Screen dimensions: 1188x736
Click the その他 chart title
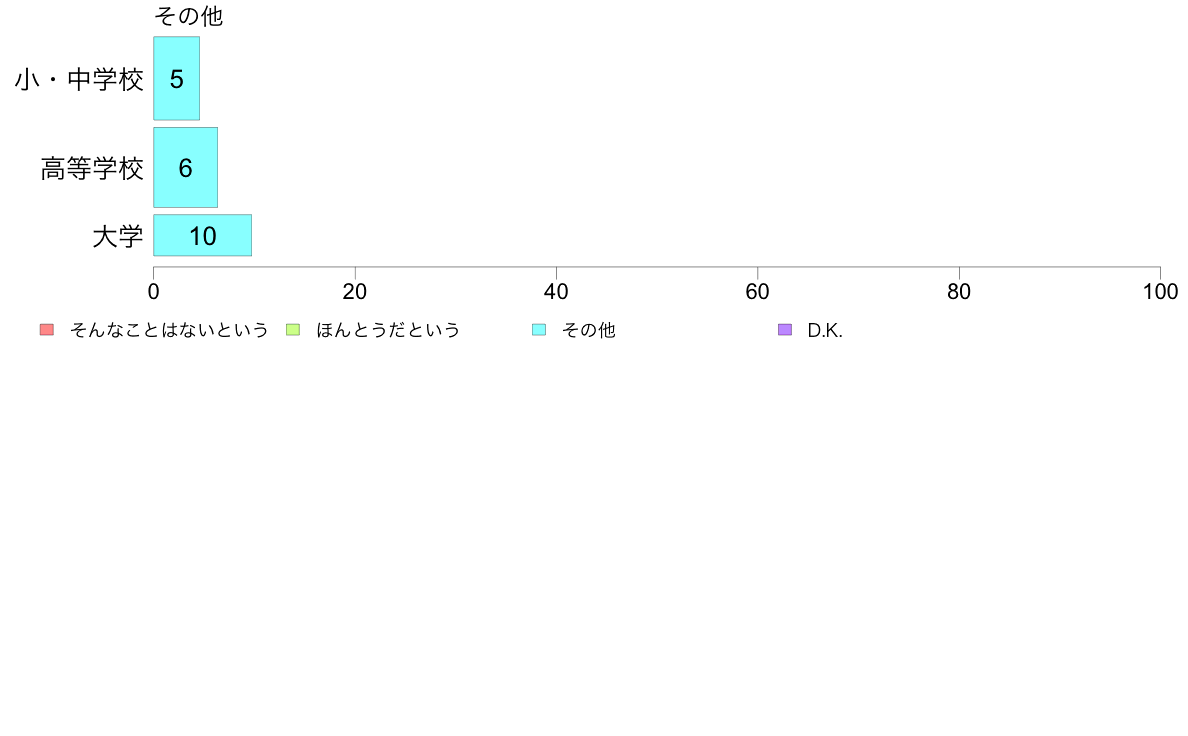[x=188, y=16]
